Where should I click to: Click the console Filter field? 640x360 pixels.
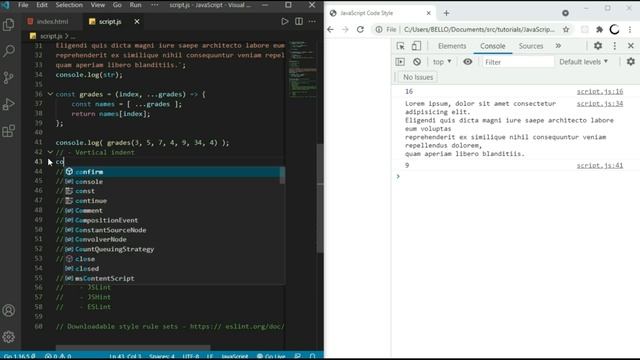pos(518,62)
